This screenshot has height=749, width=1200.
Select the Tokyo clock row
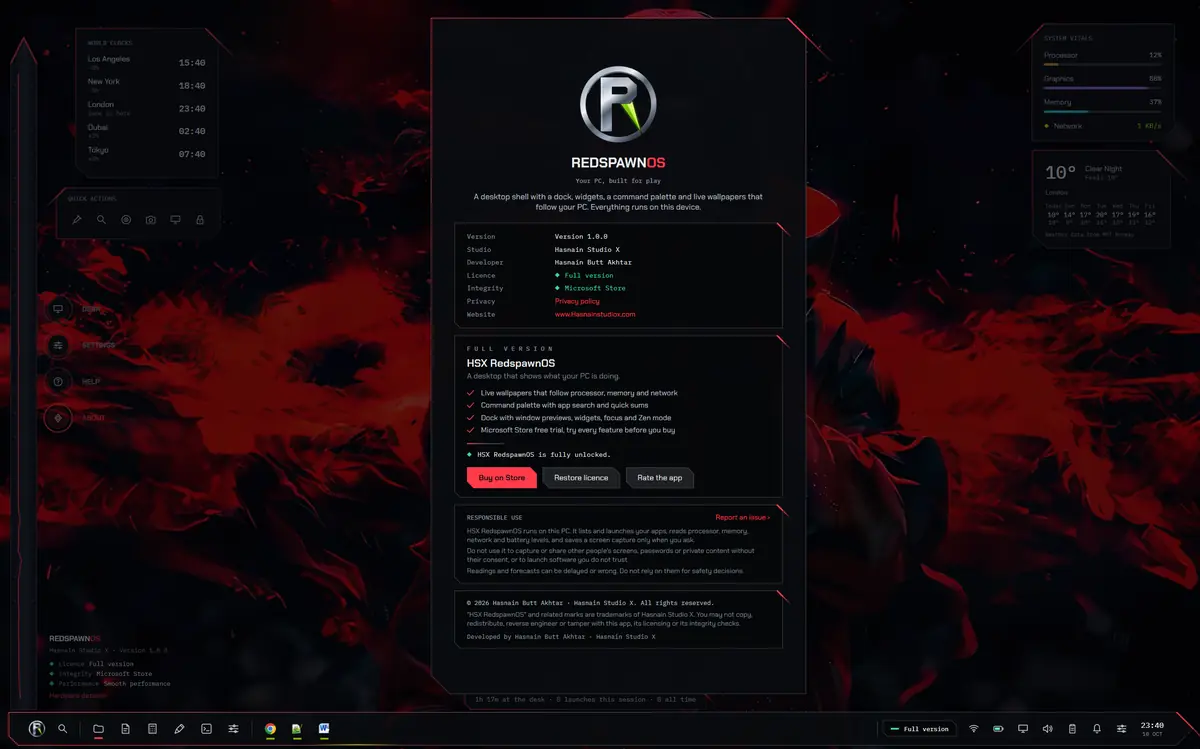(147, 154)
